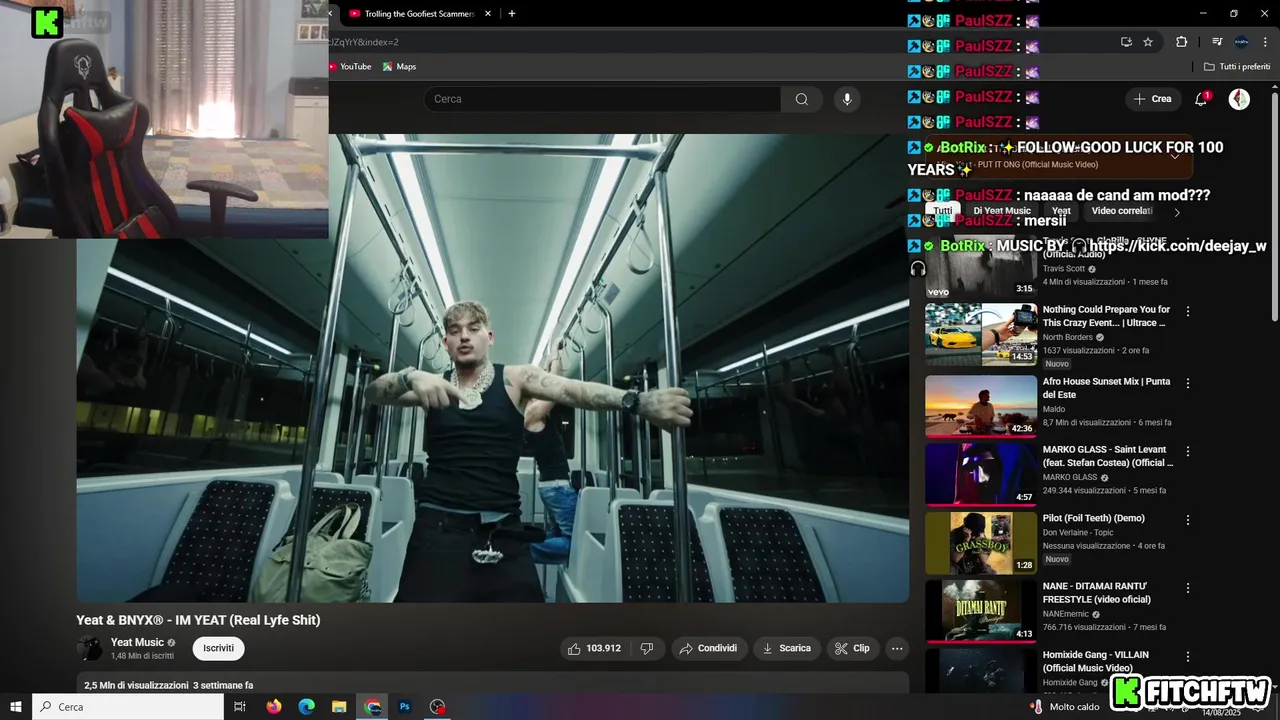Open the Tutti i preferiti bookmarks folder

click(1237, 67)
